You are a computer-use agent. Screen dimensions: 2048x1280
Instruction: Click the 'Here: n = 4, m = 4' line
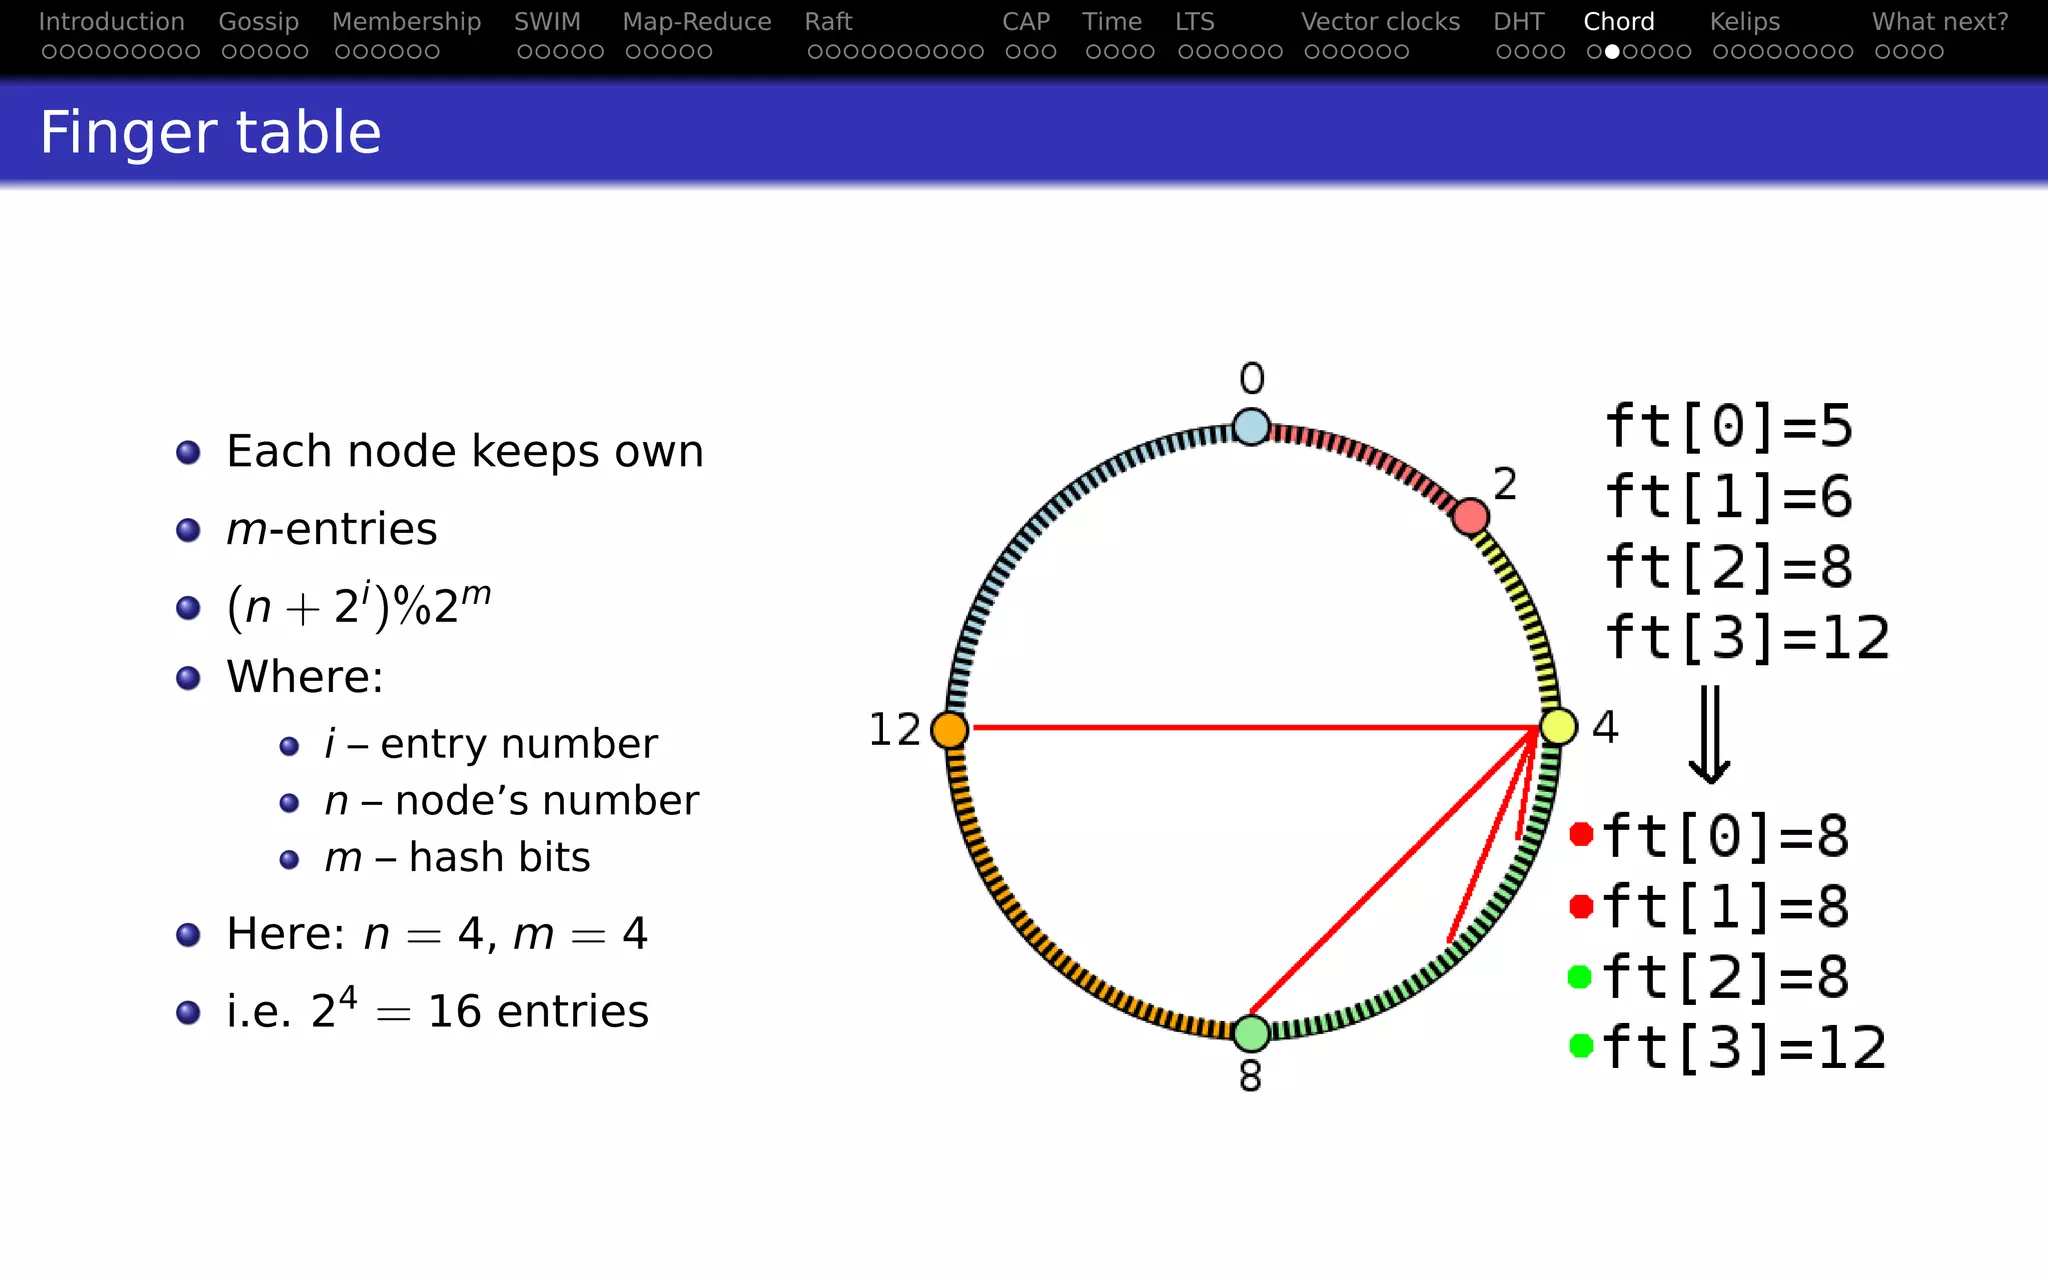[437, 934]
